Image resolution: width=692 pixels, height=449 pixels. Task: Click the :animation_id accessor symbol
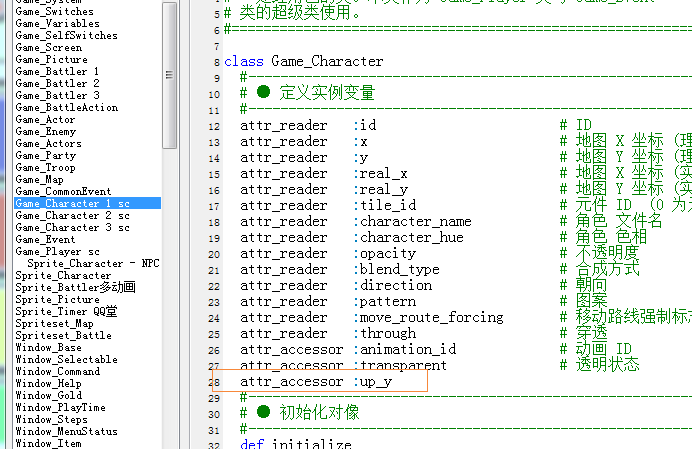[404, 349]
